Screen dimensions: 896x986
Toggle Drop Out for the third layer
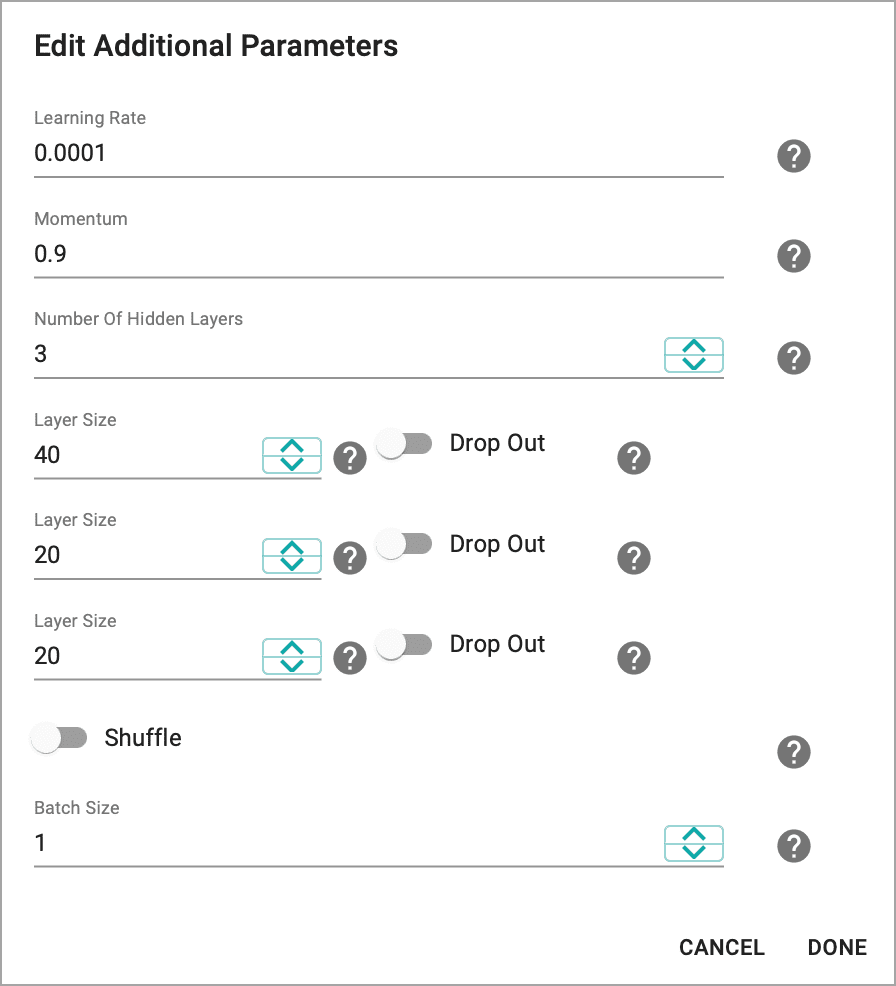pyautogui.click(x=404, y=645)
